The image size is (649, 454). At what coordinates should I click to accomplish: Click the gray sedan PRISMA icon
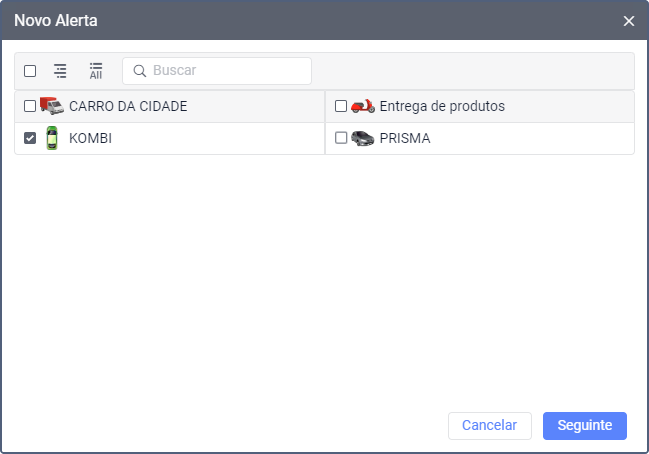coord(363,138)
